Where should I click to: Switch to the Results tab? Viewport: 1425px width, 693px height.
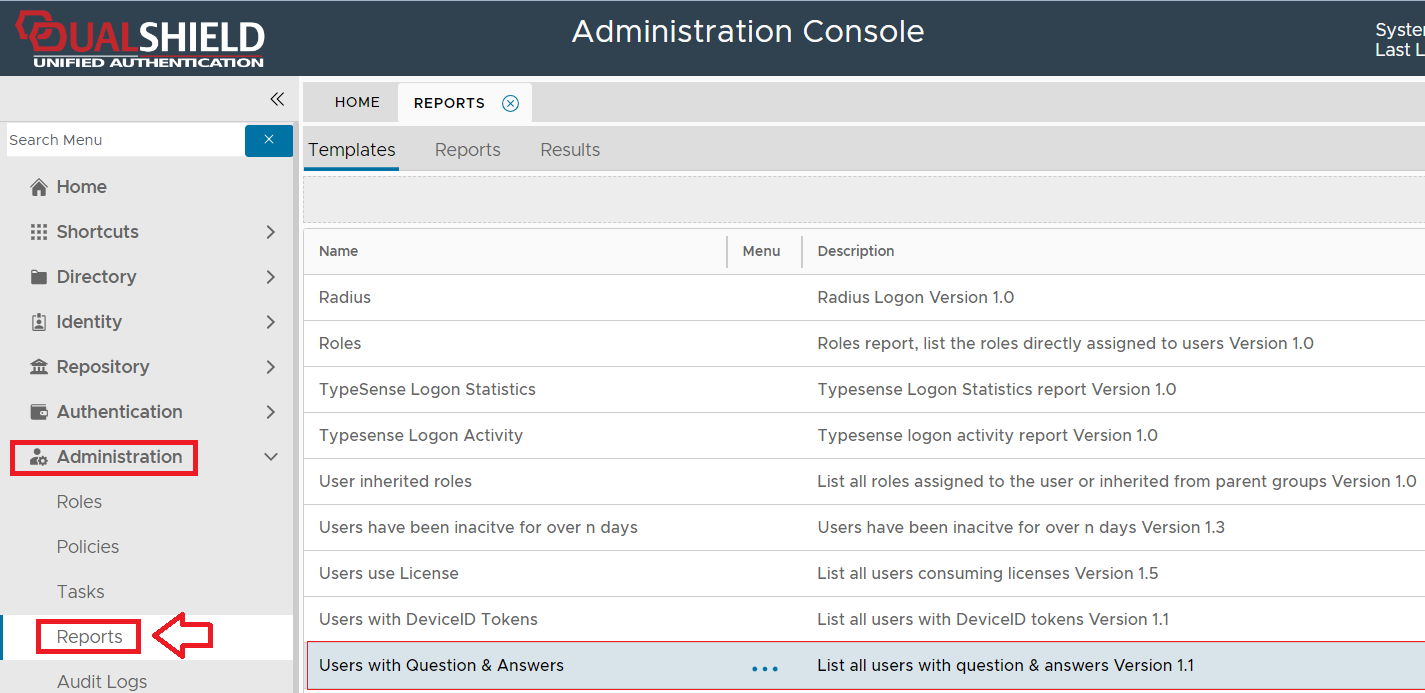tap(570, 150)
